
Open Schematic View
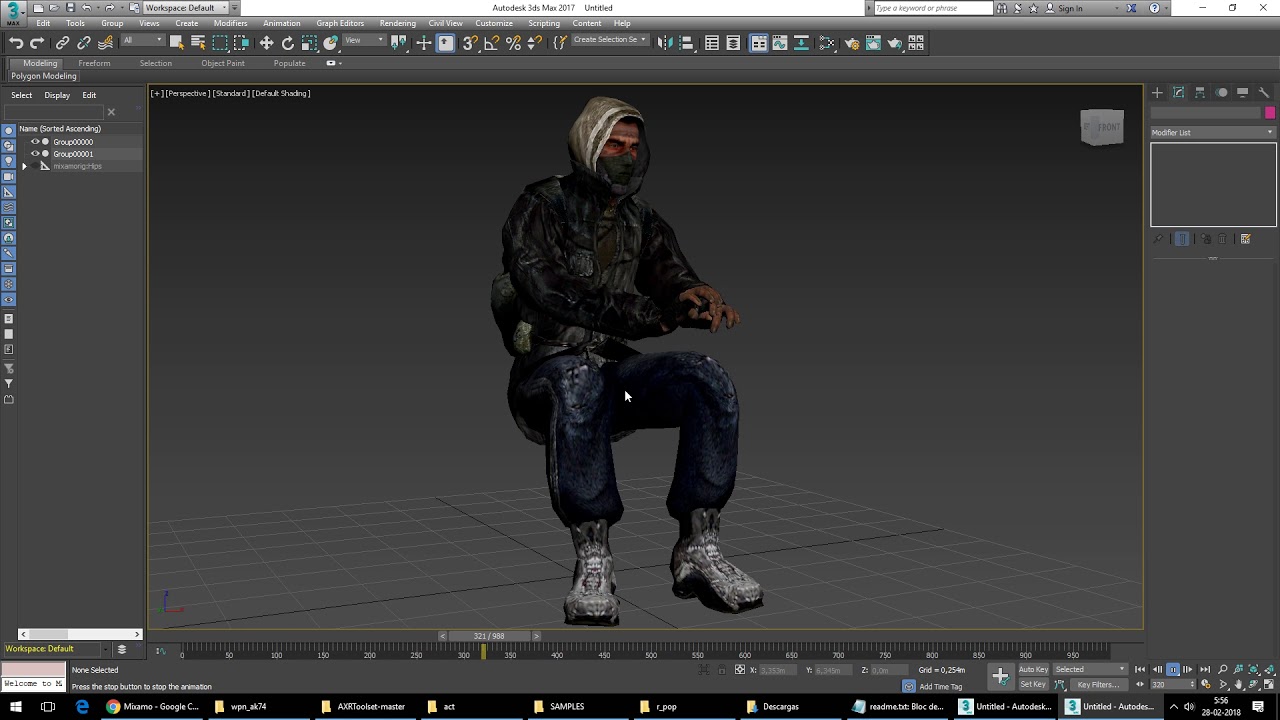pos(801,43)
